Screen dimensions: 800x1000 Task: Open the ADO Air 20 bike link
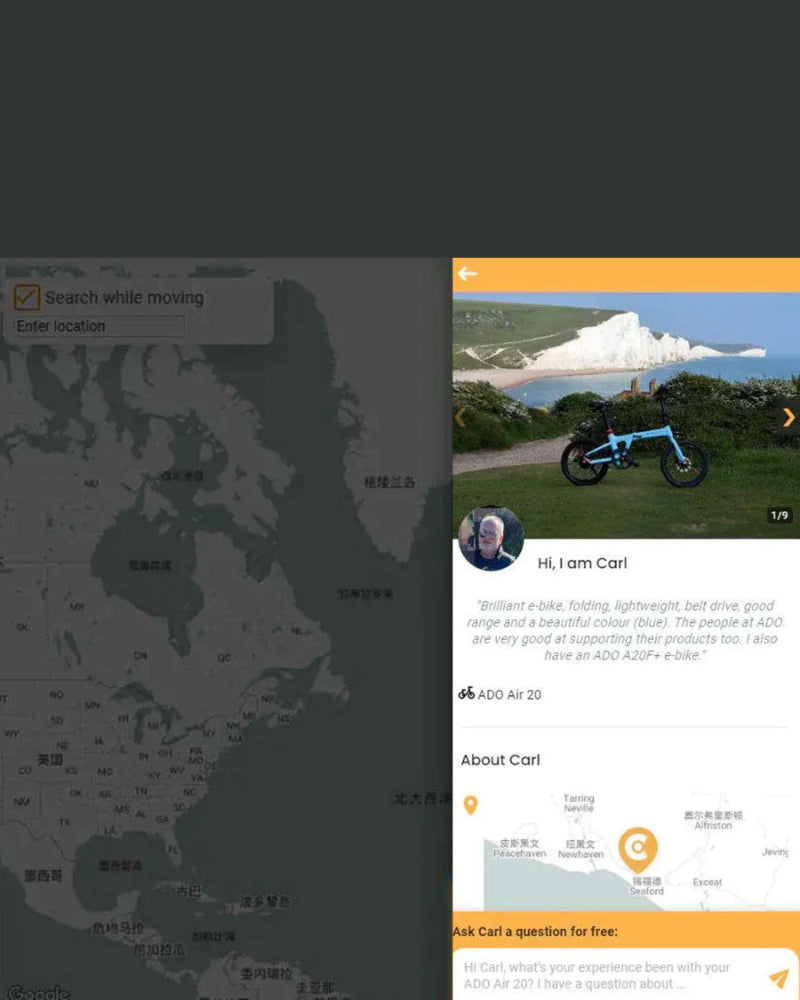pos(509,695)
